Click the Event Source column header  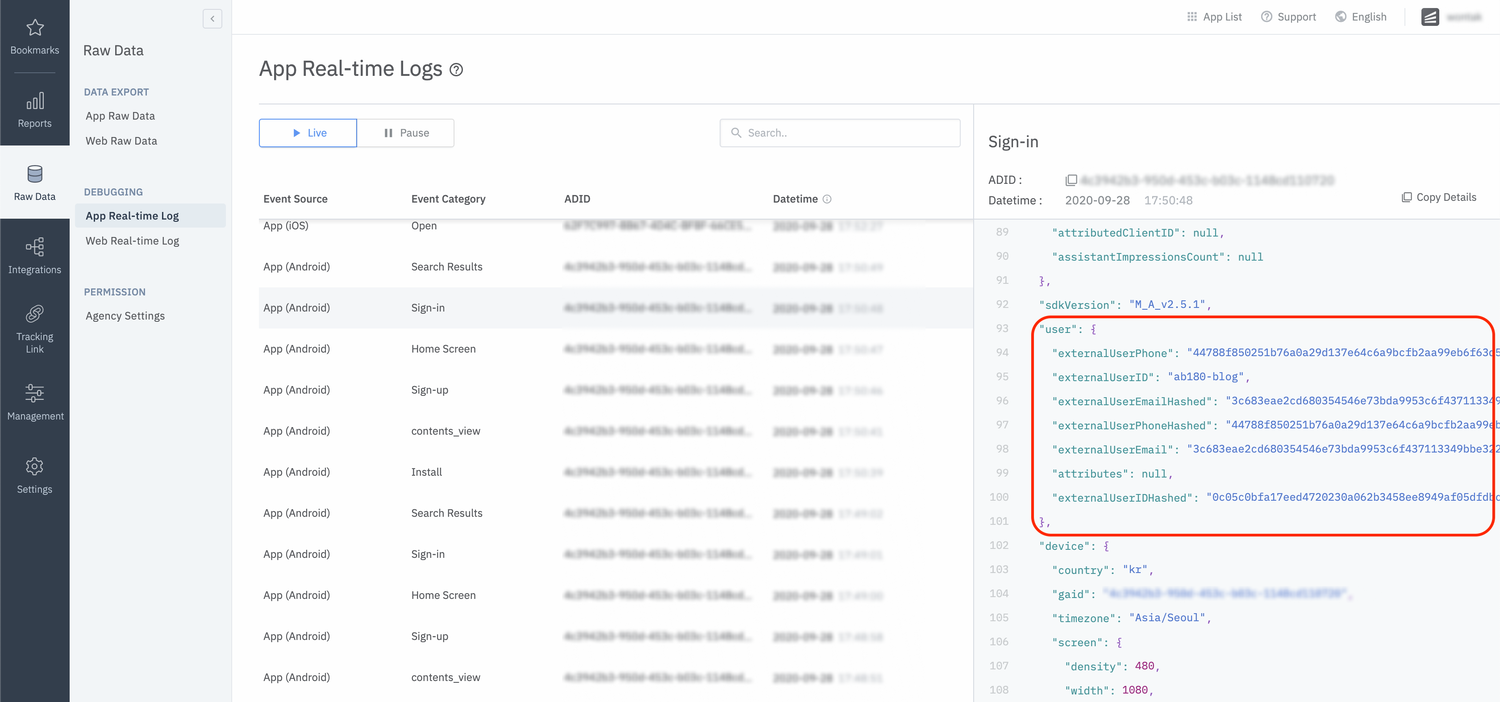click(x=295, y=199)
